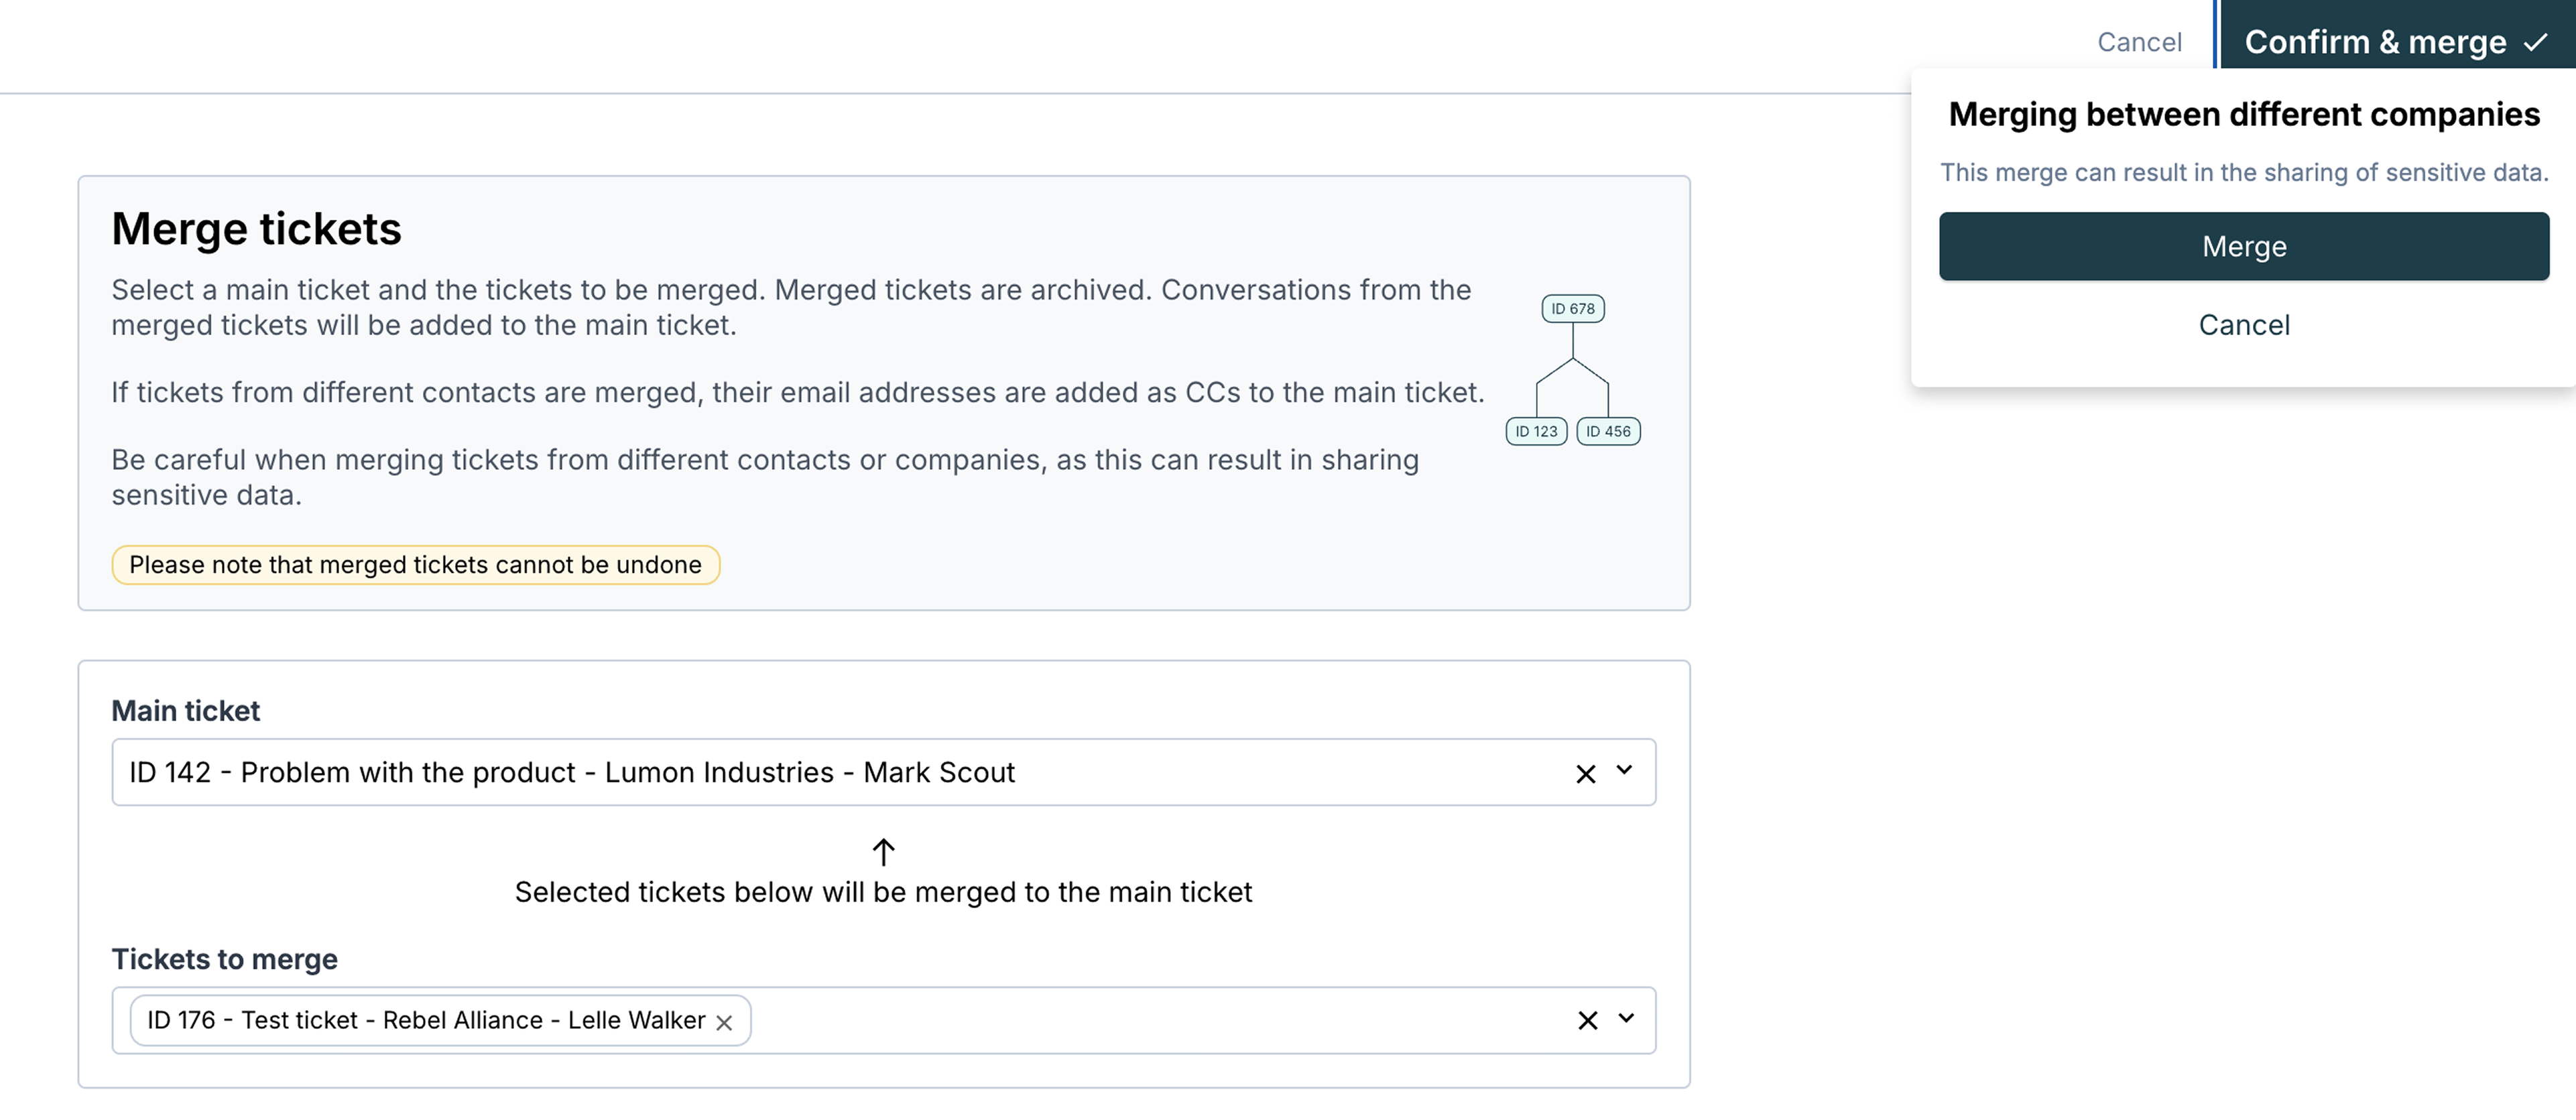
Task: Click the upward arrow above merge note
Action: tap(883, 852)
